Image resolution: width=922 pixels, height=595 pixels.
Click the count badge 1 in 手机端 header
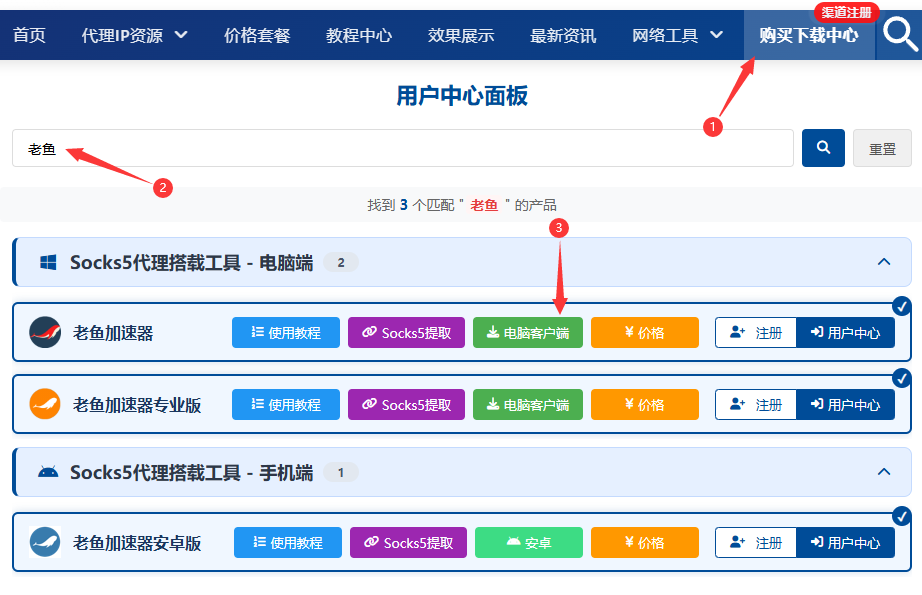(x=340, y=473)
